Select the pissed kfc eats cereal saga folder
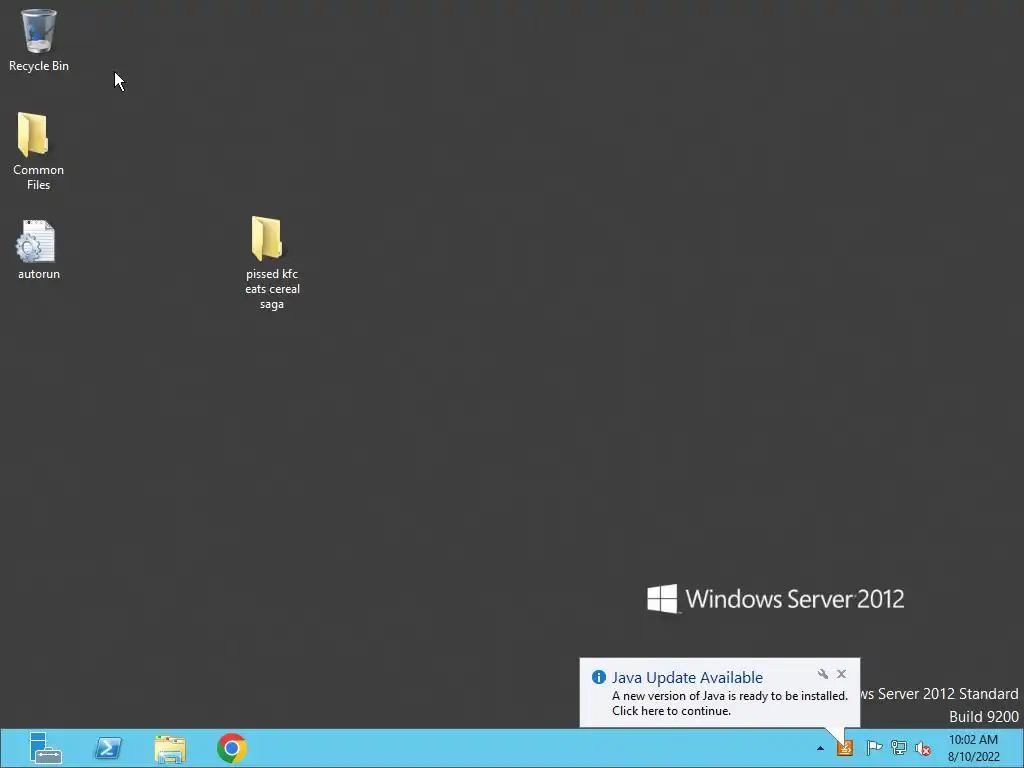 (x=272, y=263)
